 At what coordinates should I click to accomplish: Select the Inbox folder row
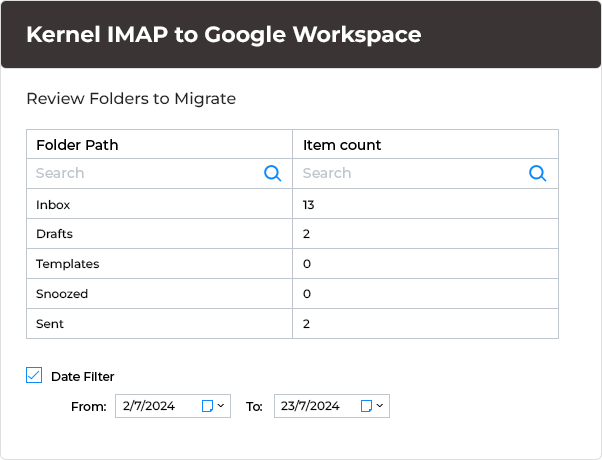(x=292, y=204)
